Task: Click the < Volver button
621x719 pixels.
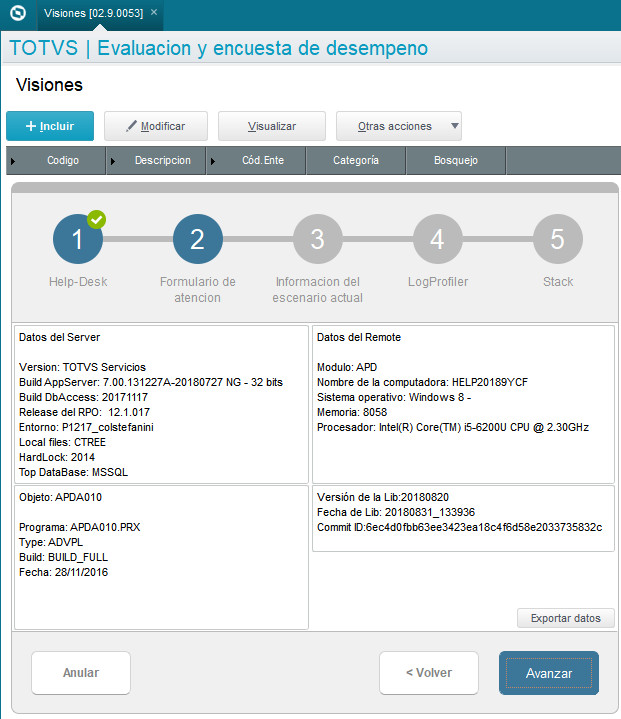Action: coord(429,673)
